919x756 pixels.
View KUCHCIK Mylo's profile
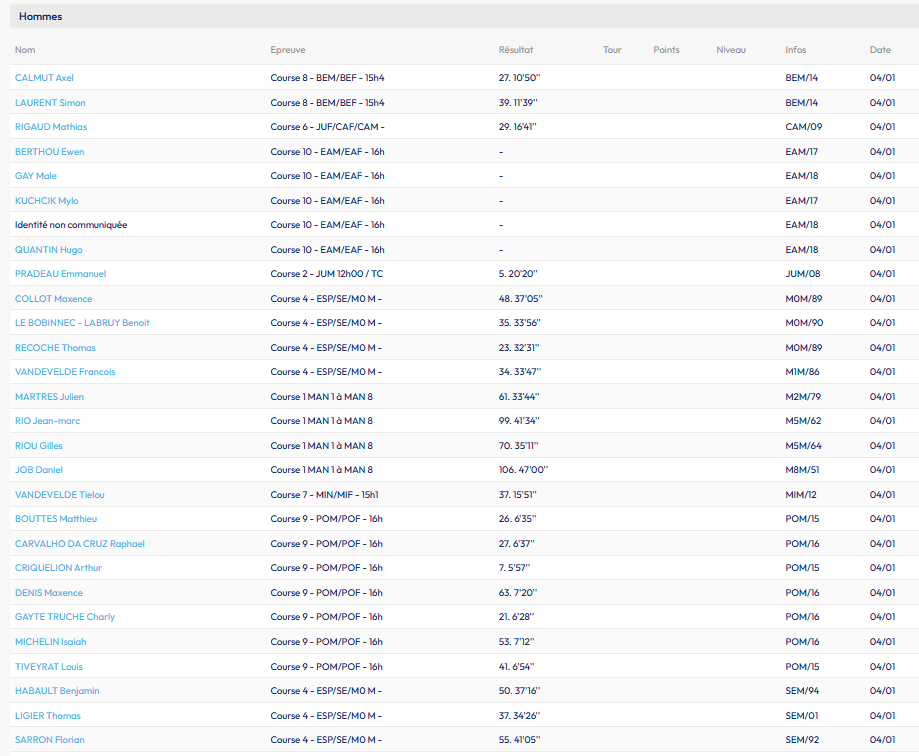coord(47,201)
